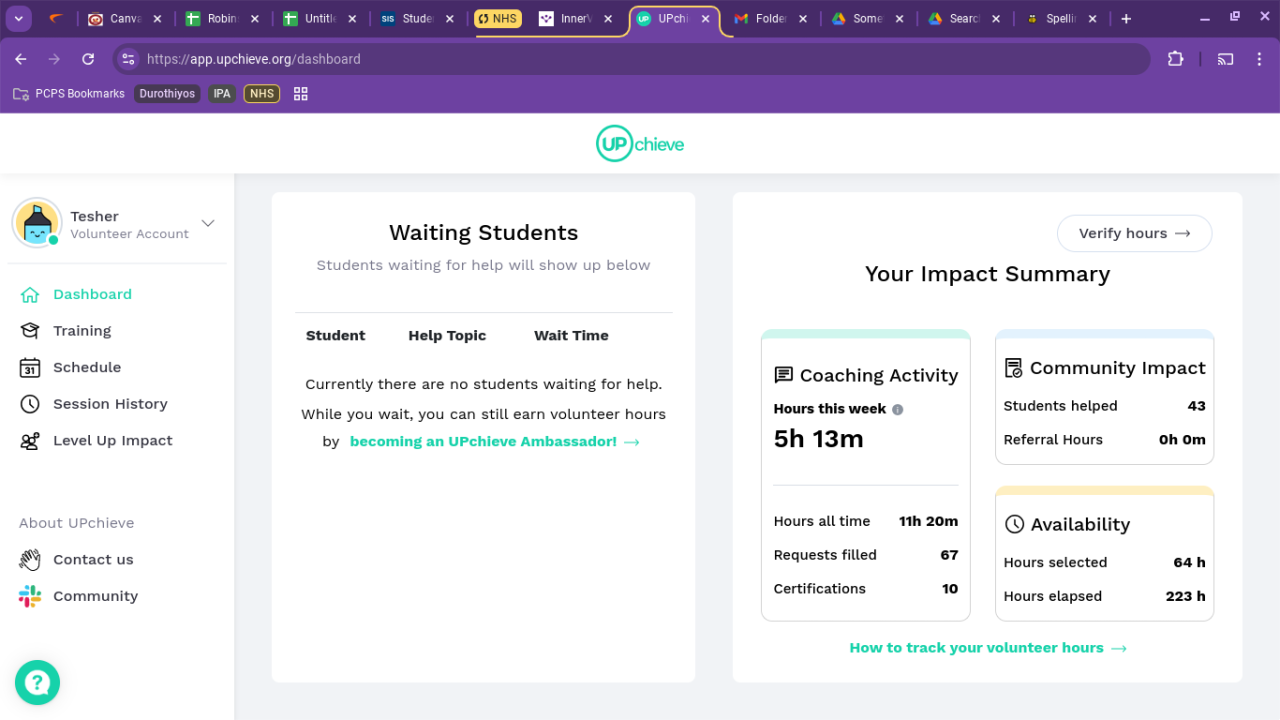Open Contact us via the waving hand icon
Viewport: 1280px width, 720px height.
30,560
